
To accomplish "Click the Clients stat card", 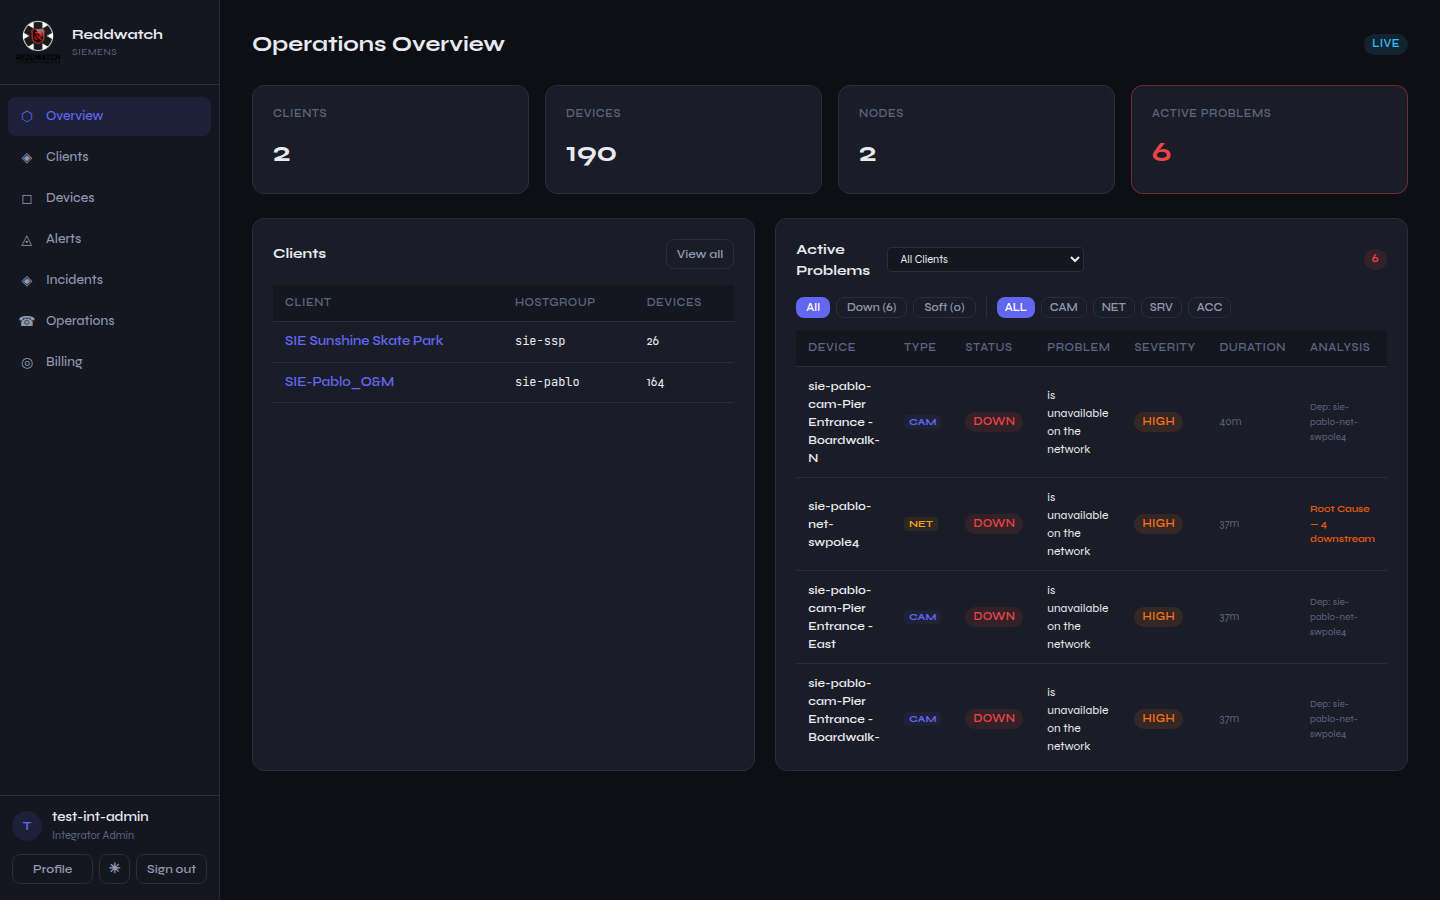I will click(x=390, y=139).
